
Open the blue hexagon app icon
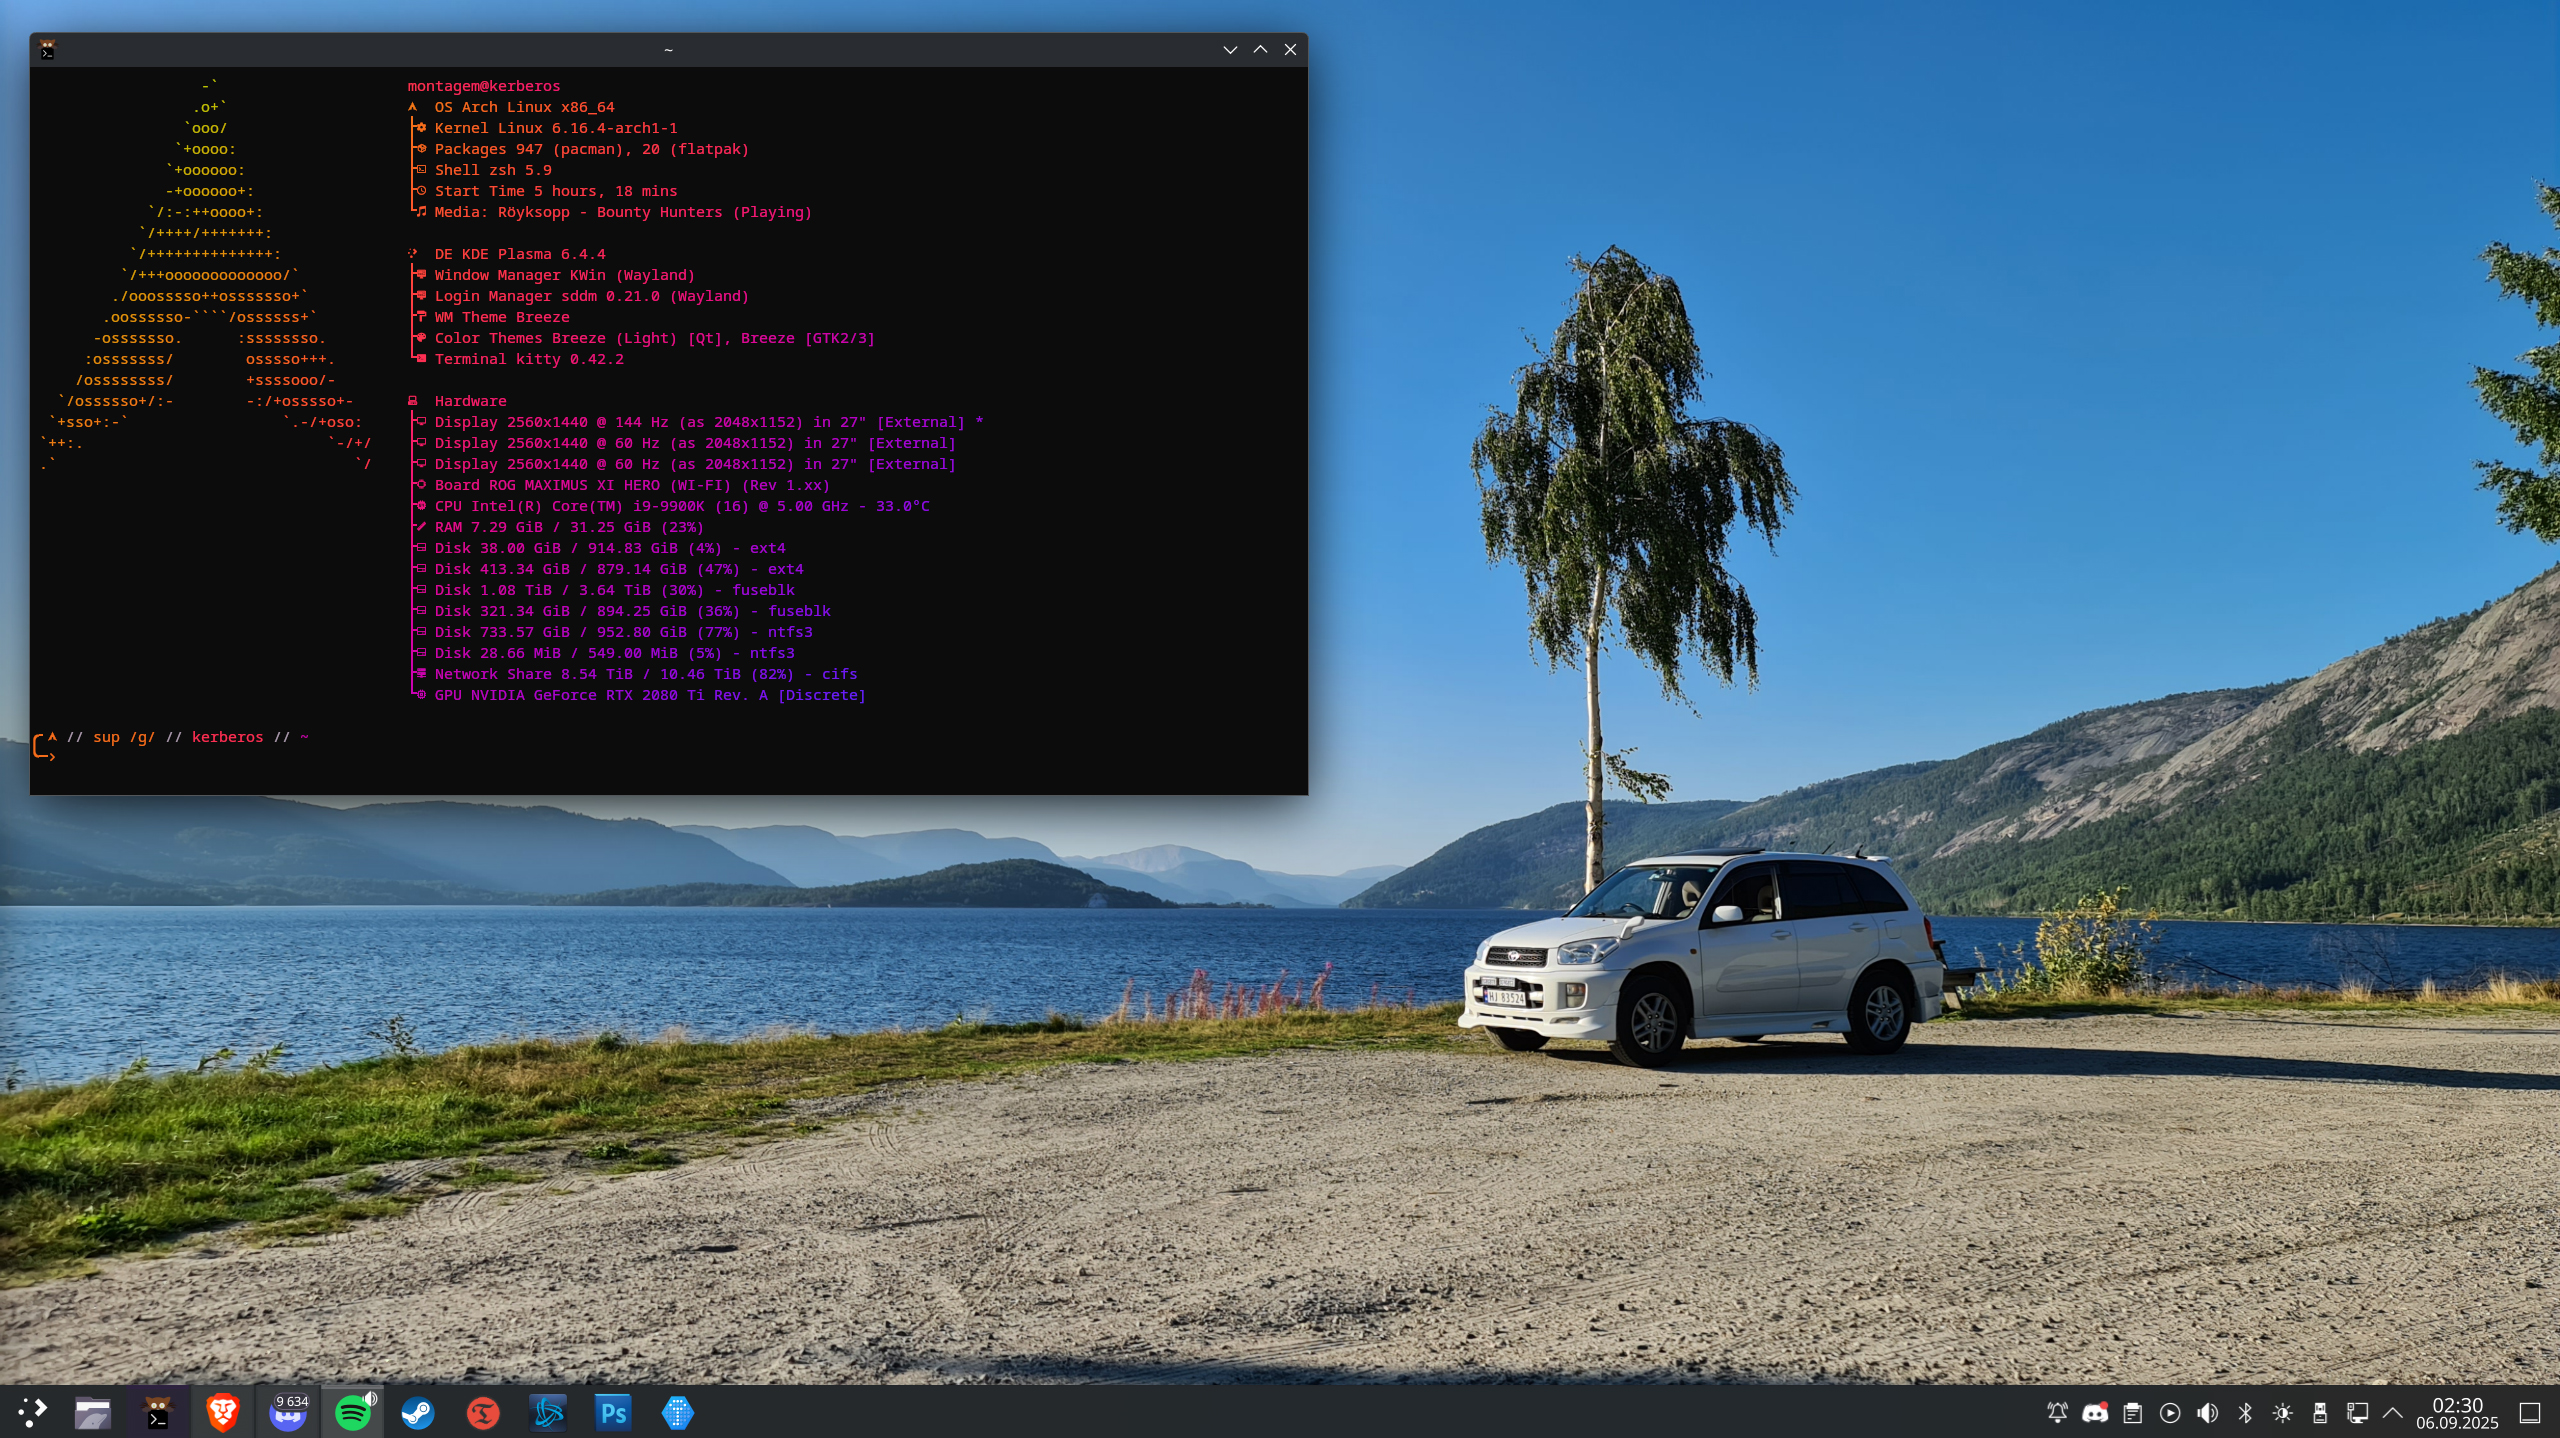pyautogui.click(x=678, y=1412)
